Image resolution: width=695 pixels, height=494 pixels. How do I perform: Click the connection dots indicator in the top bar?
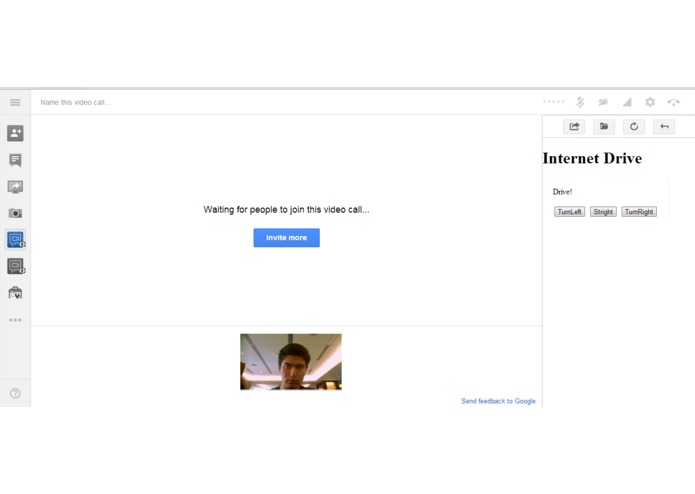click(x=554, y=102)
